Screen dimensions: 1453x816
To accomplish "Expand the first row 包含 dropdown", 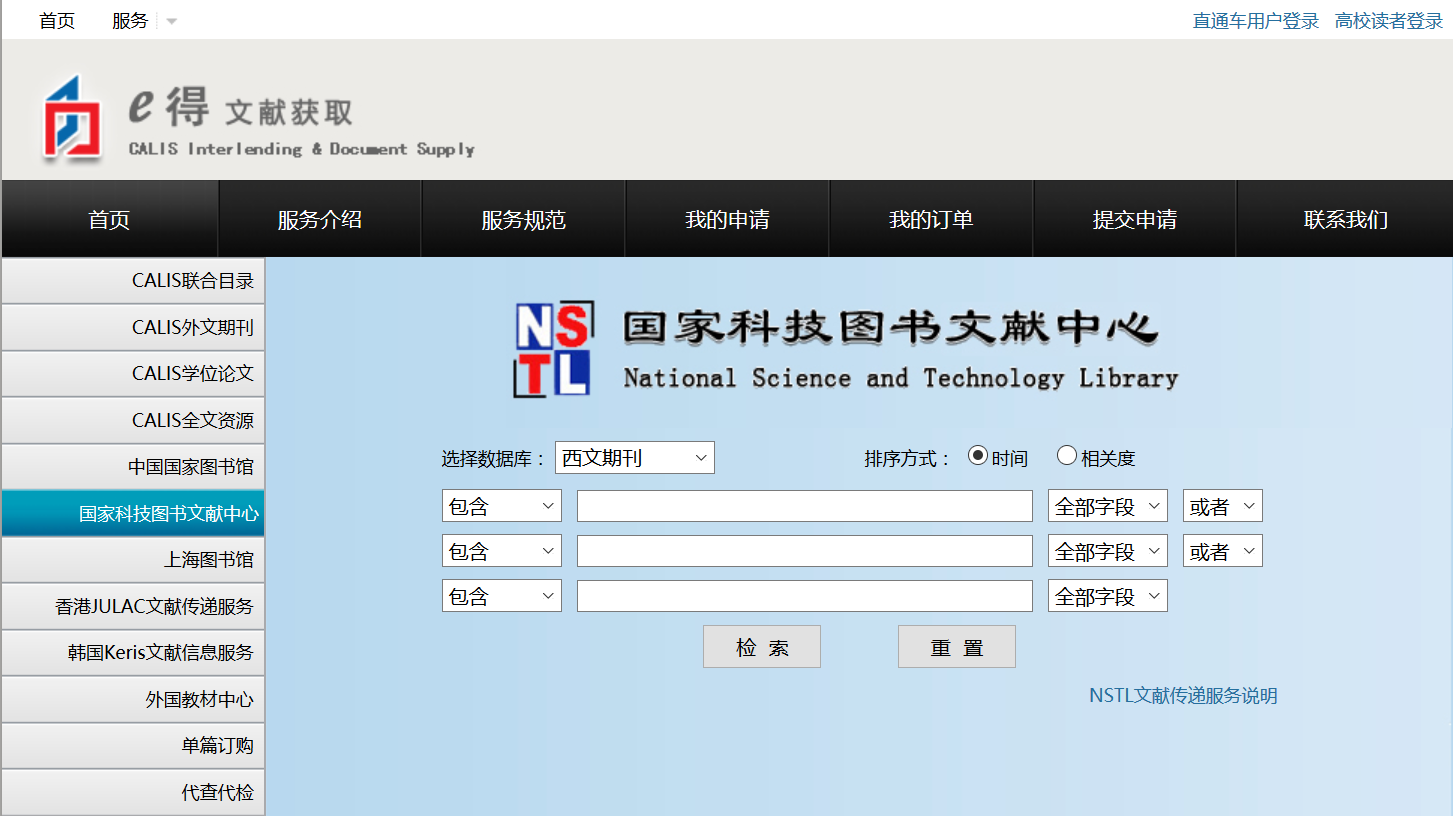I will click(x=501, y=506).
